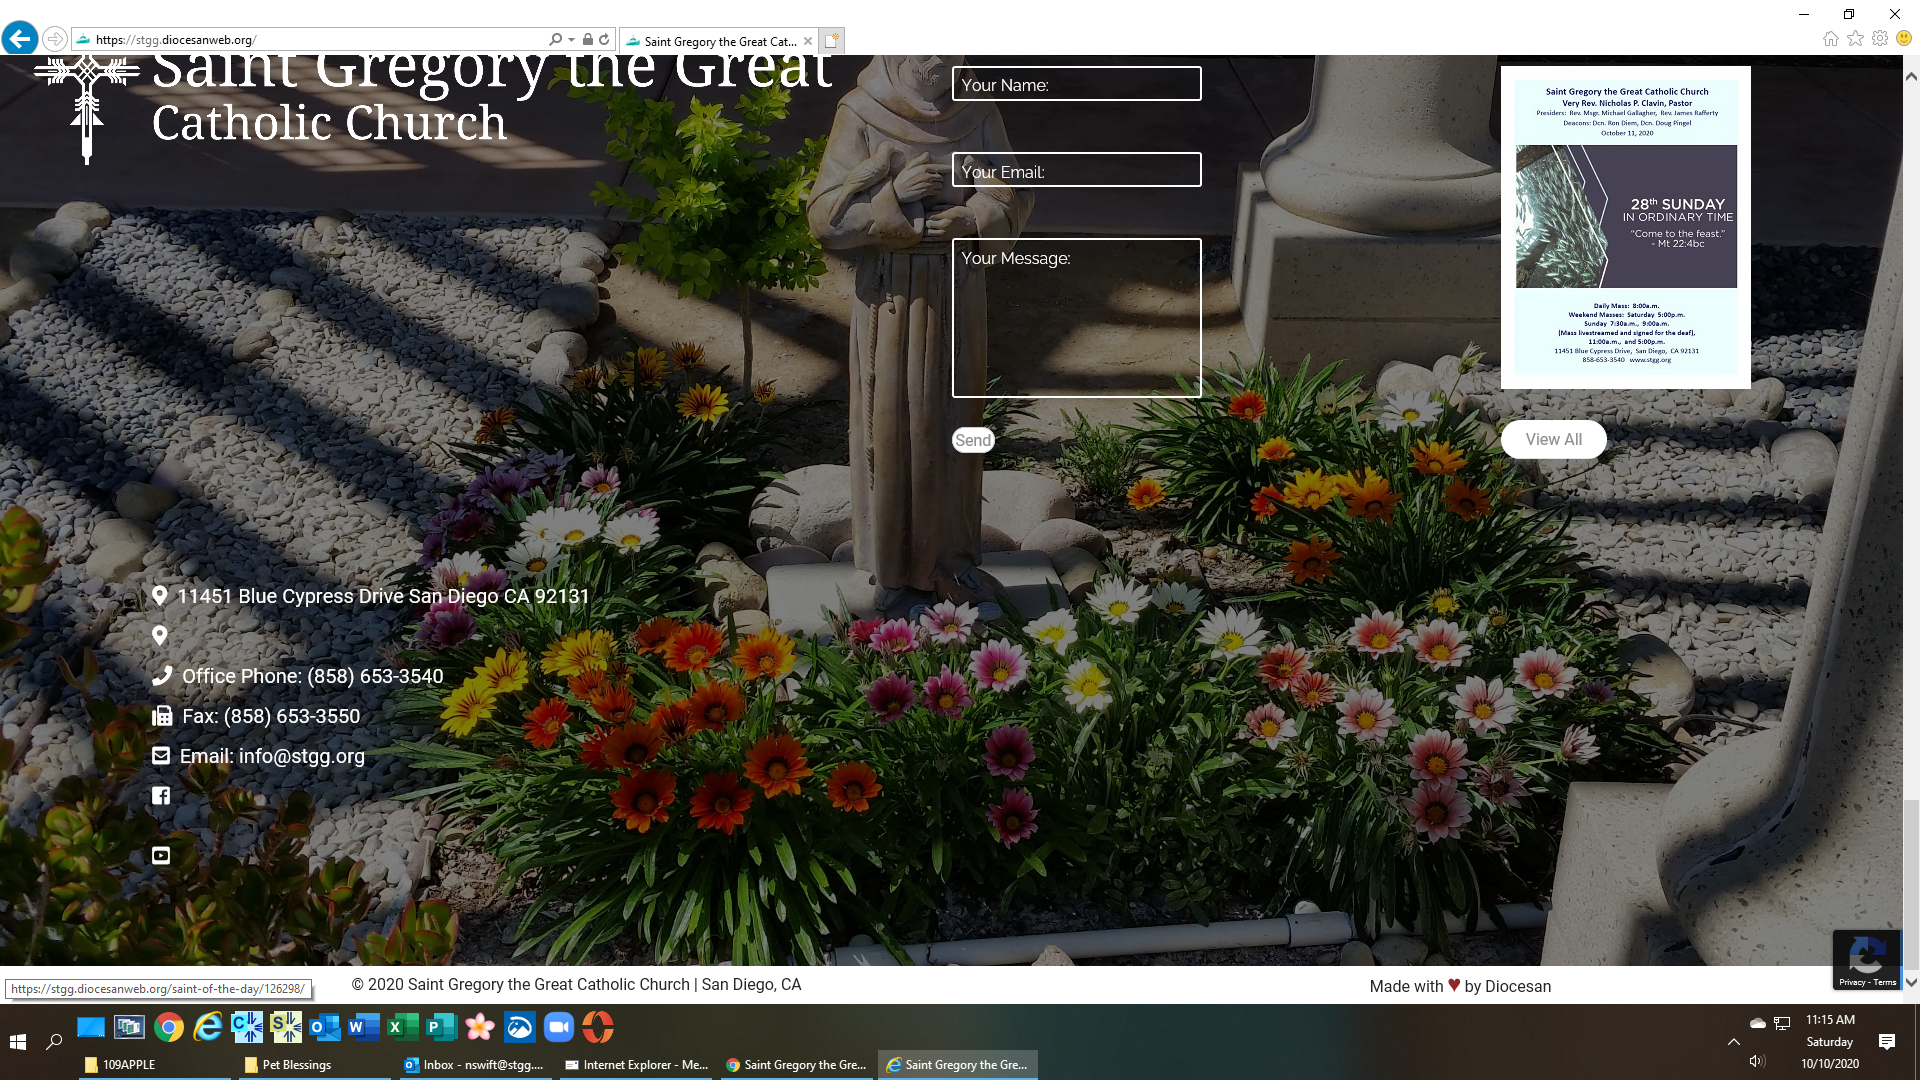Open address bar search dropdown arrow
Screen dimensions: 1920x1080
pos(571,40)
